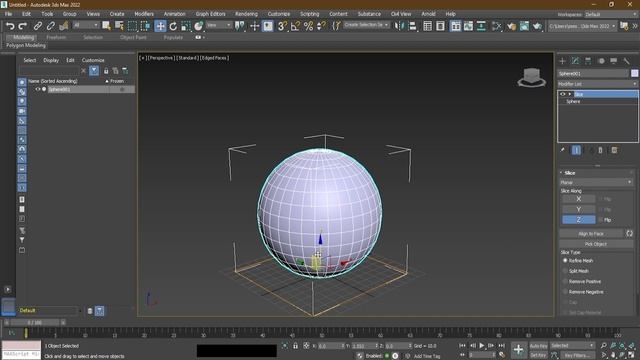
Task: Toggle the Percent Snap button
Action: click(x=309, y=26)
